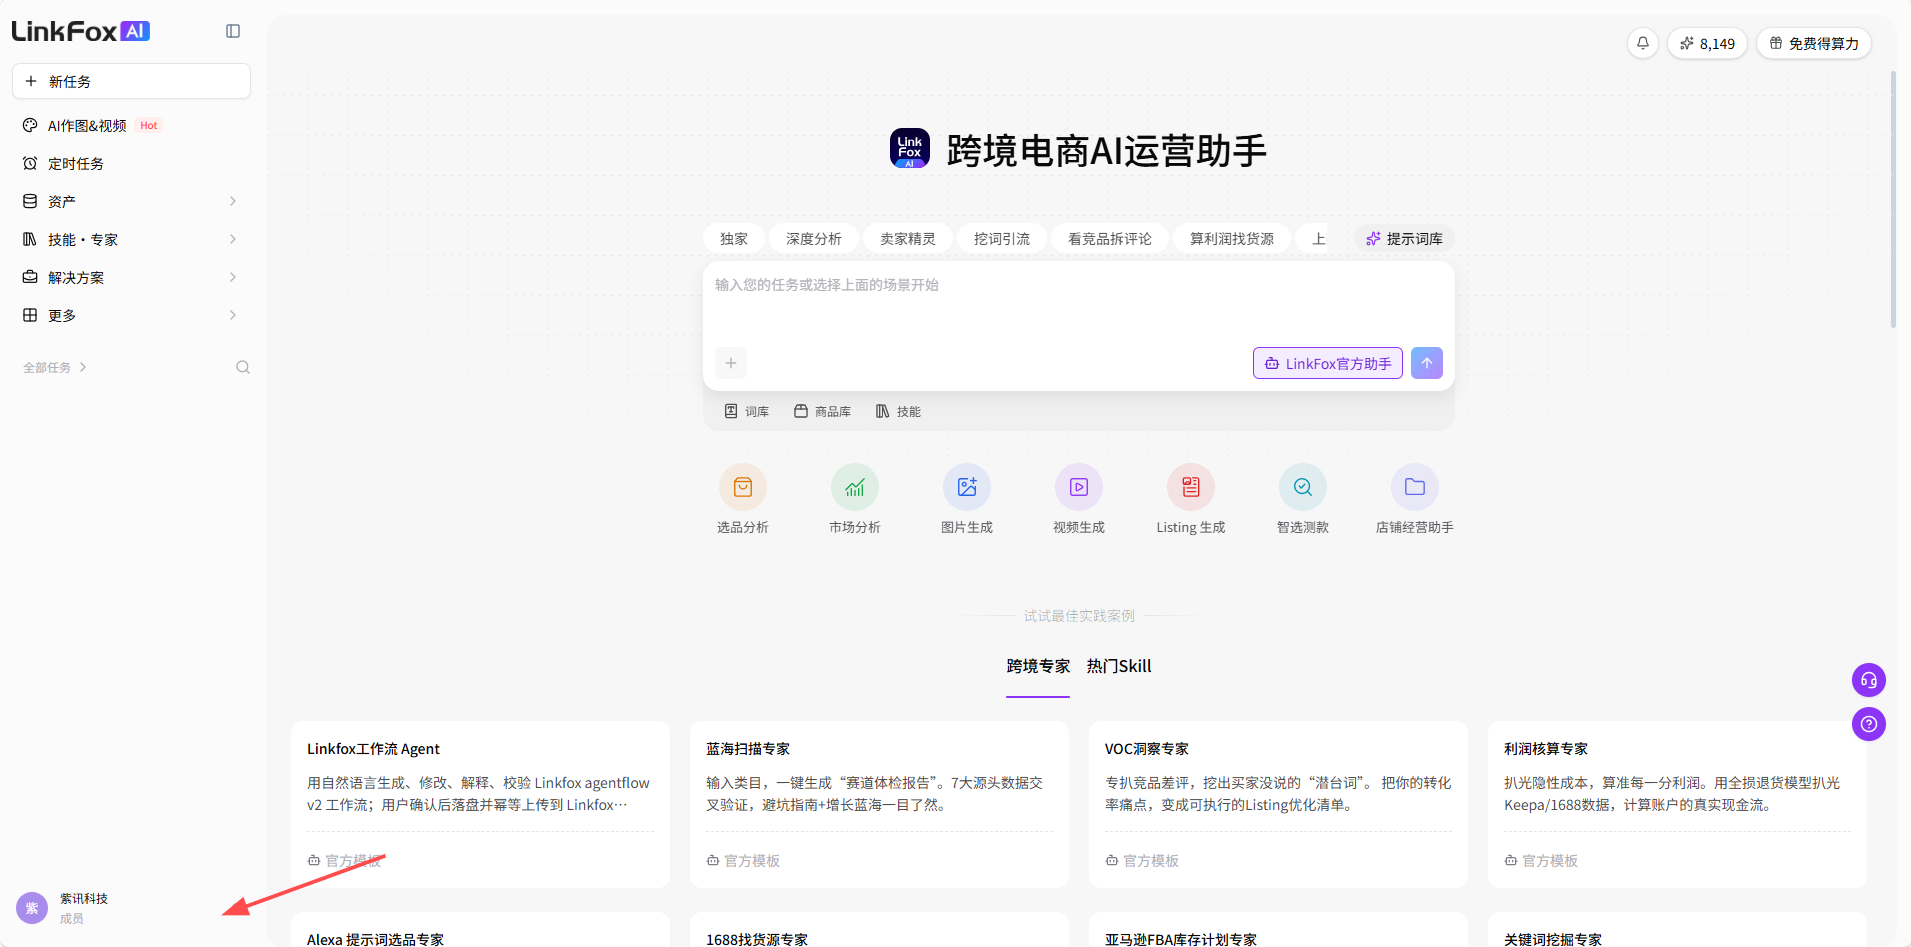Search tasks with the magnifier icon

pyautogui.click(x=243, y=367)
